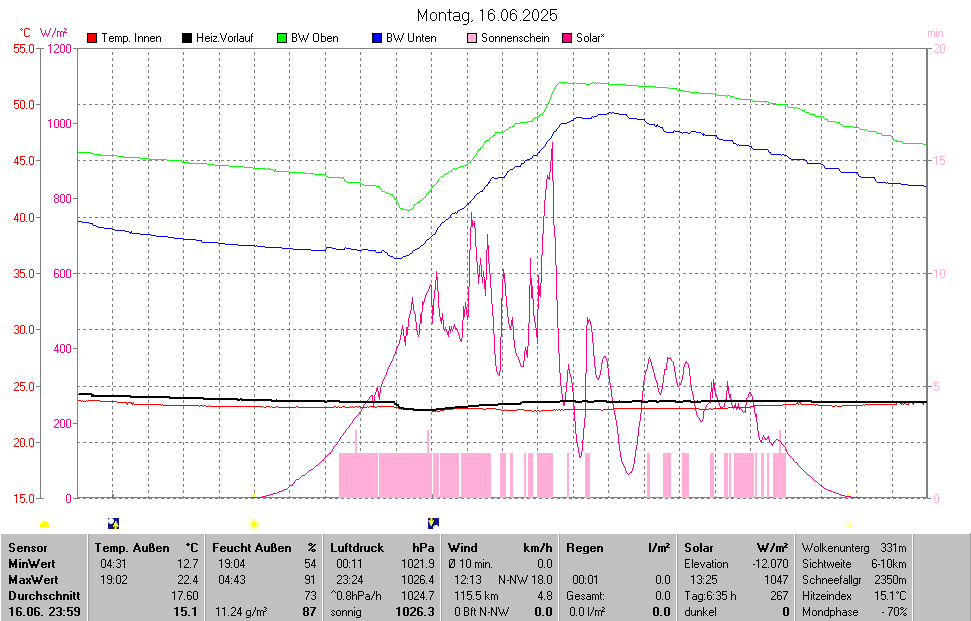Click the 'Sensor' column header
This screenshot has height=621, width=971.
(28, 548)
